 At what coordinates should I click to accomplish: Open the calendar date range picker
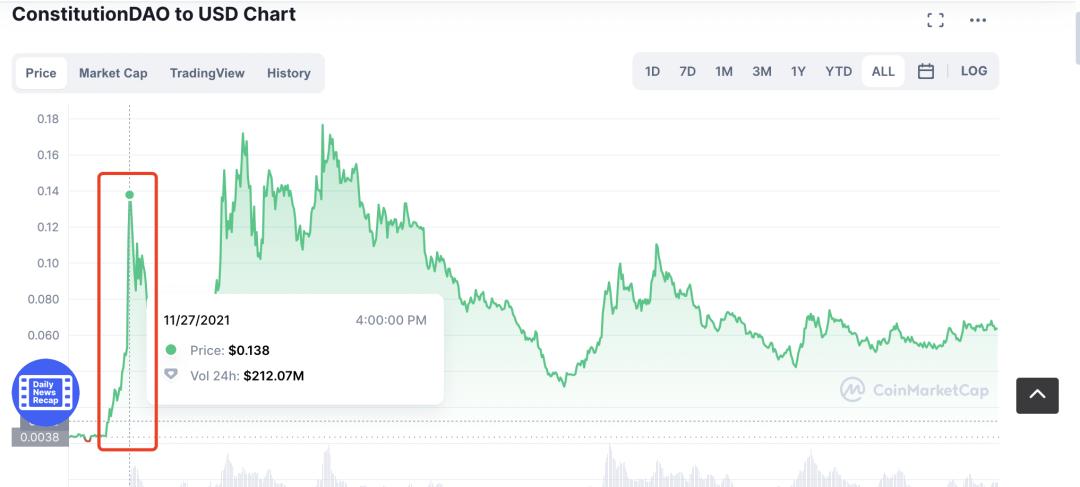pyautogui.click(x=926, y=71)
